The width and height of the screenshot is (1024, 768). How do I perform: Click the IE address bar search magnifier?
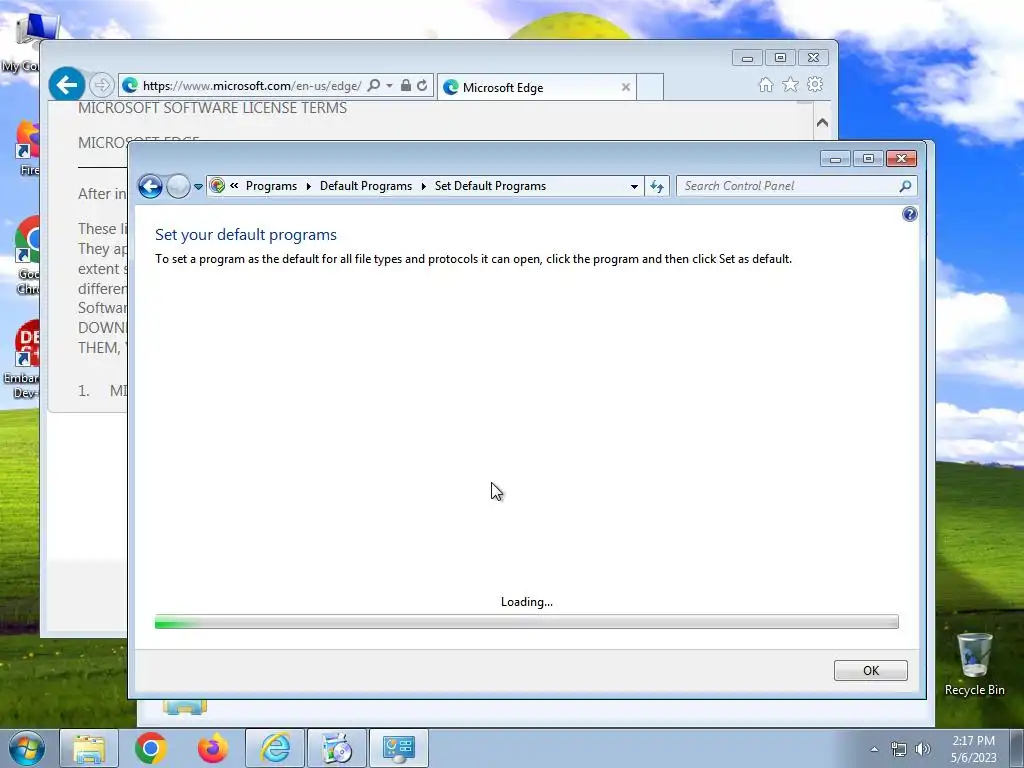[x=374, y=86]
